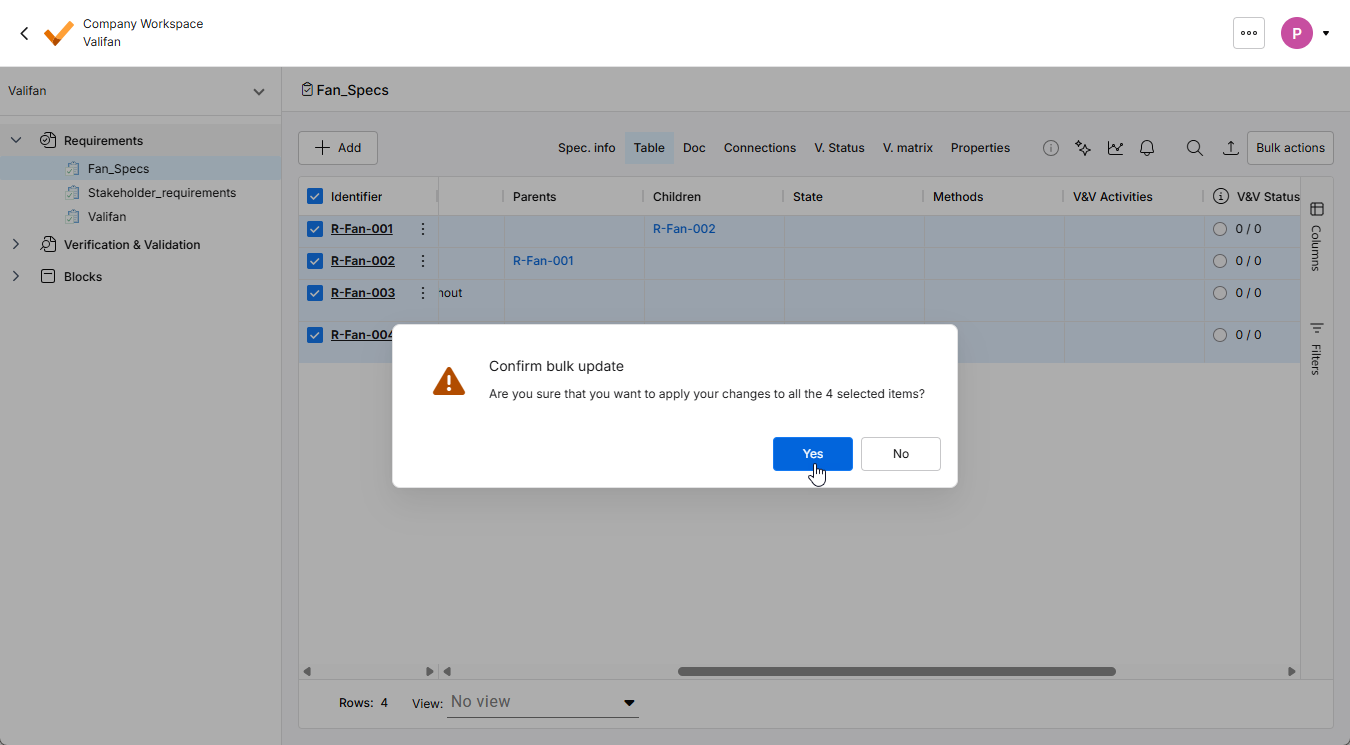Confirm bulk update with Yes
1350x745 pixels.
click(812, 454)
